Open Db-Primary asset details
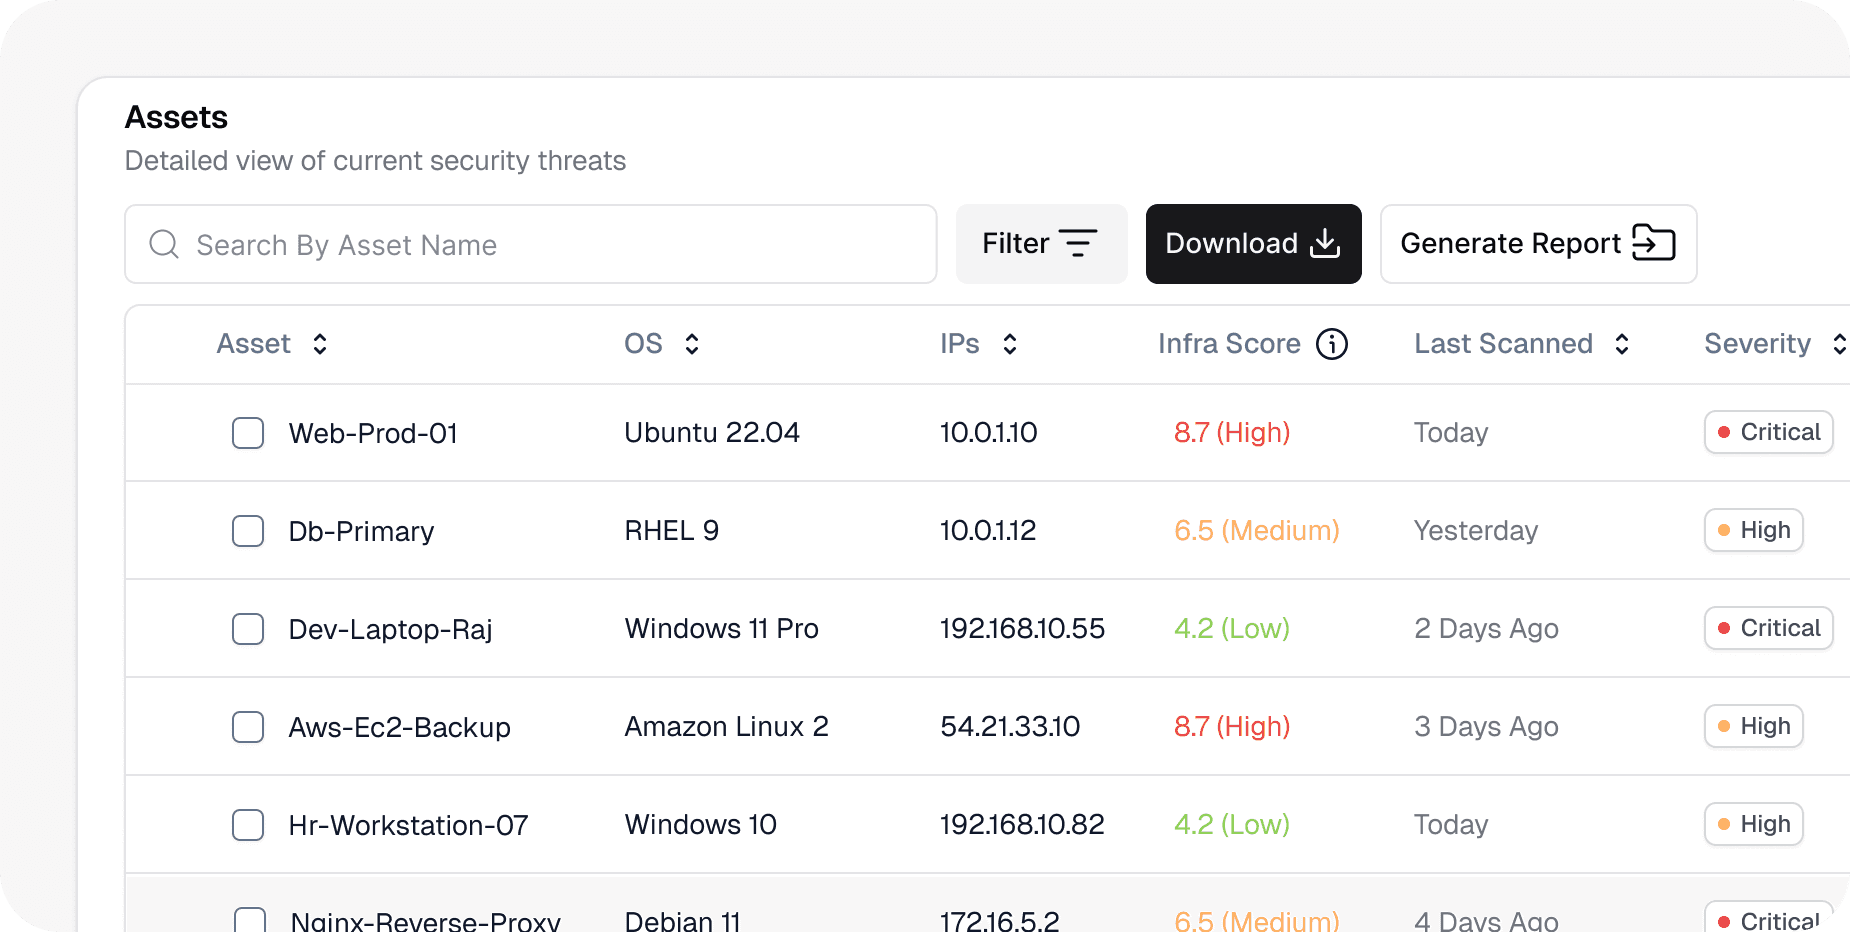The image size is (1850, 932). (x=361, y=530)
